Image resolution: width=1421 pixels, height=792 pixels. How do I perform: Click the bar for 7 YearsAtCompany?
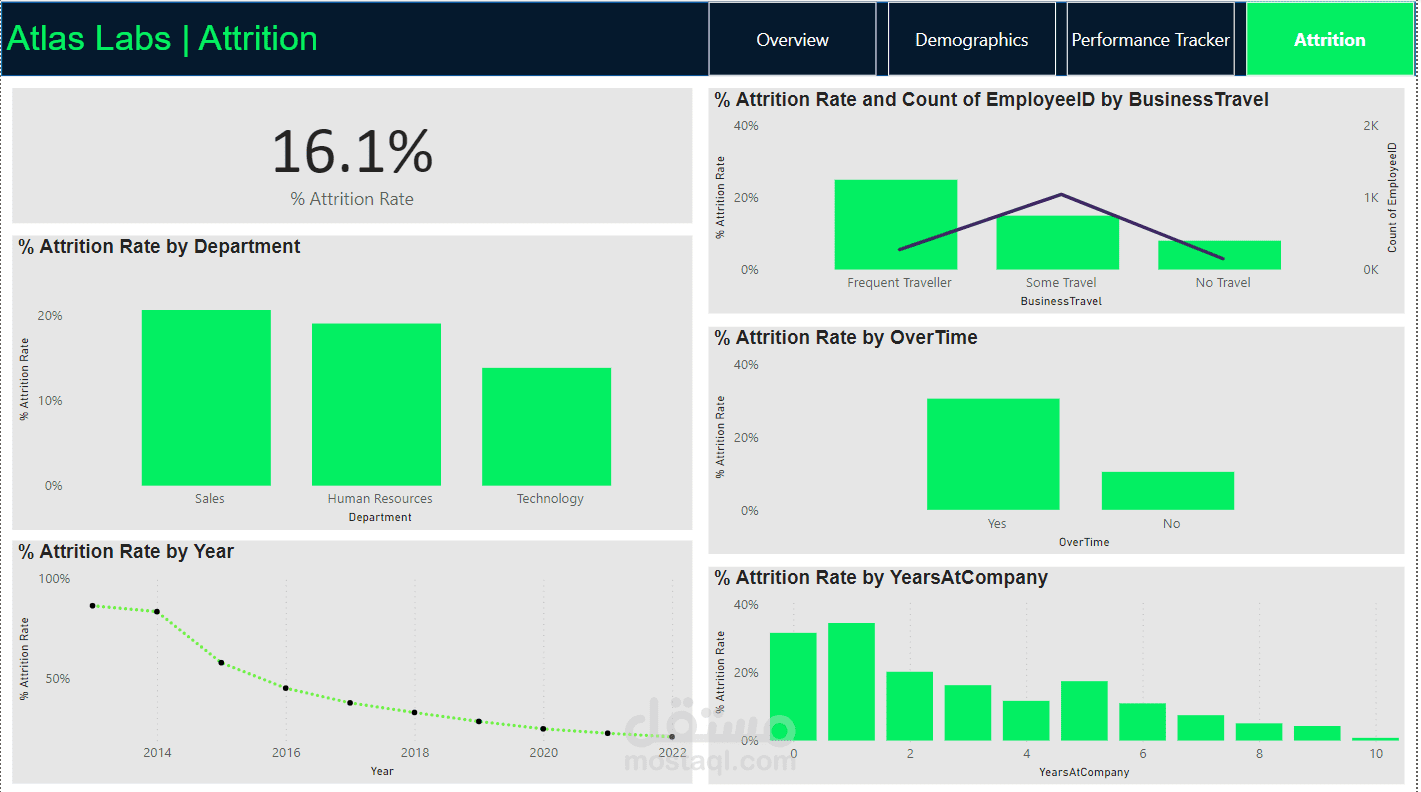[x=1201, y=728]
